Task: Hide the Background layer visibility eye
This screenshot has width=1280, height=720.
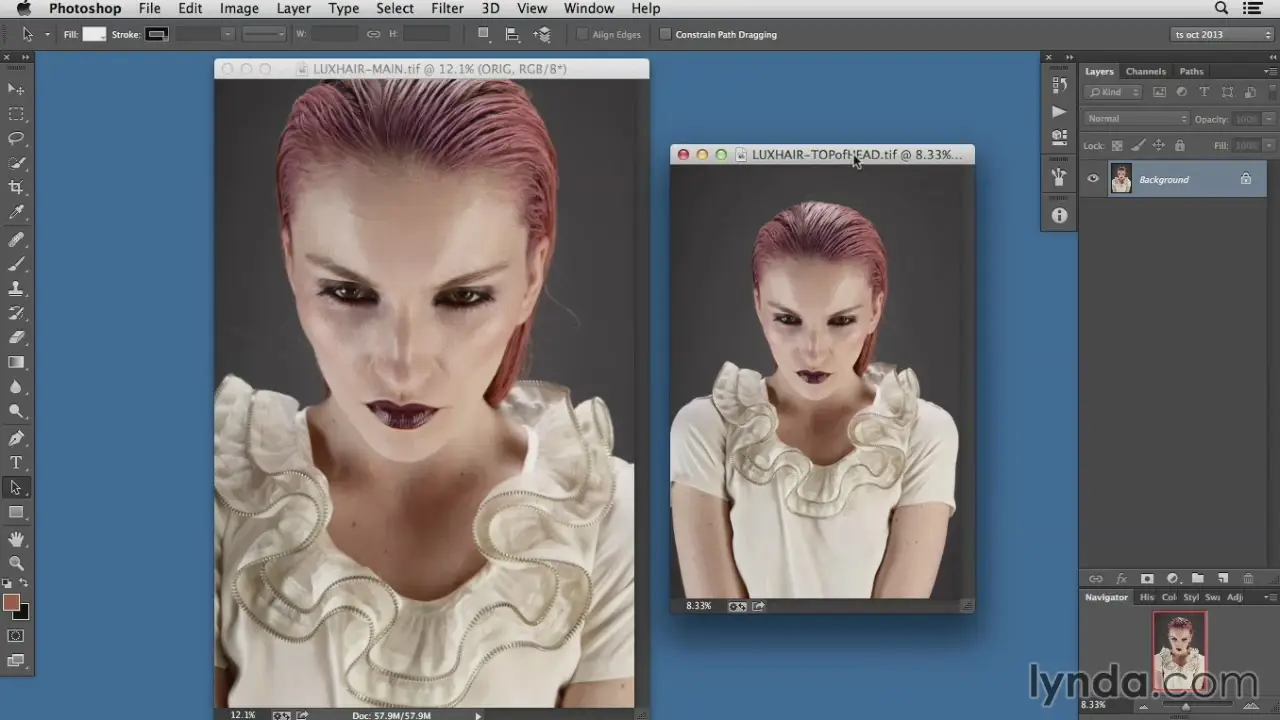Action: click(1093, 179)
